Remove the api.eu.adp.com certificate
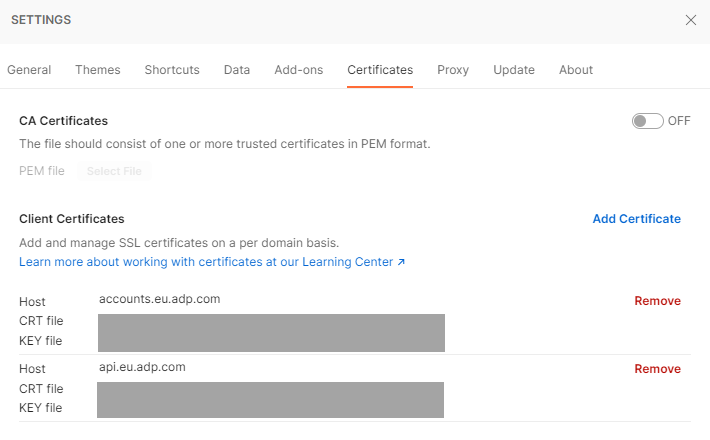 [657, 369]
